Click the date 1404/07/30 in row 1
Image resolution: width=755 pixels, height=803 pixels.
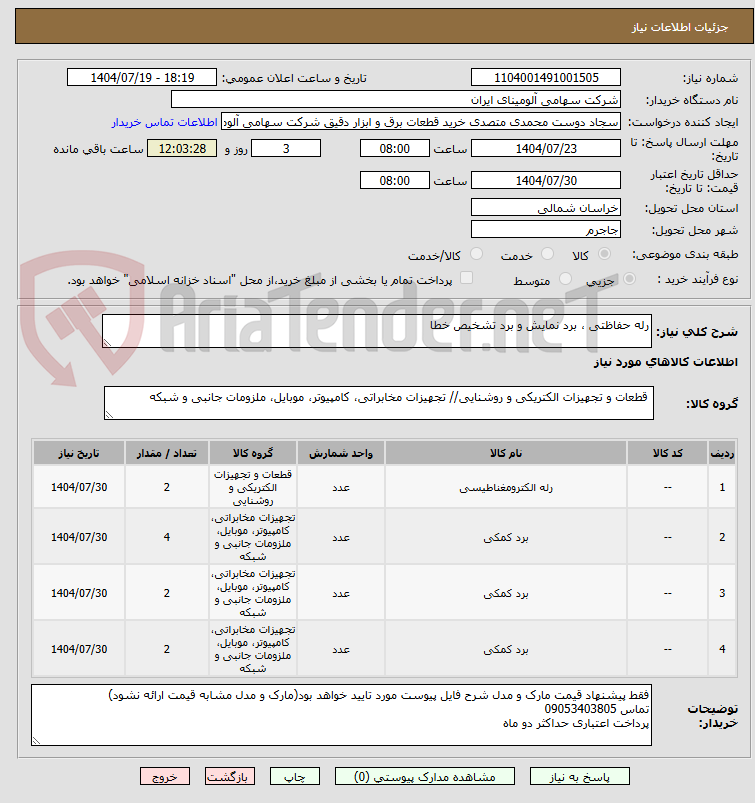point(79,488)
